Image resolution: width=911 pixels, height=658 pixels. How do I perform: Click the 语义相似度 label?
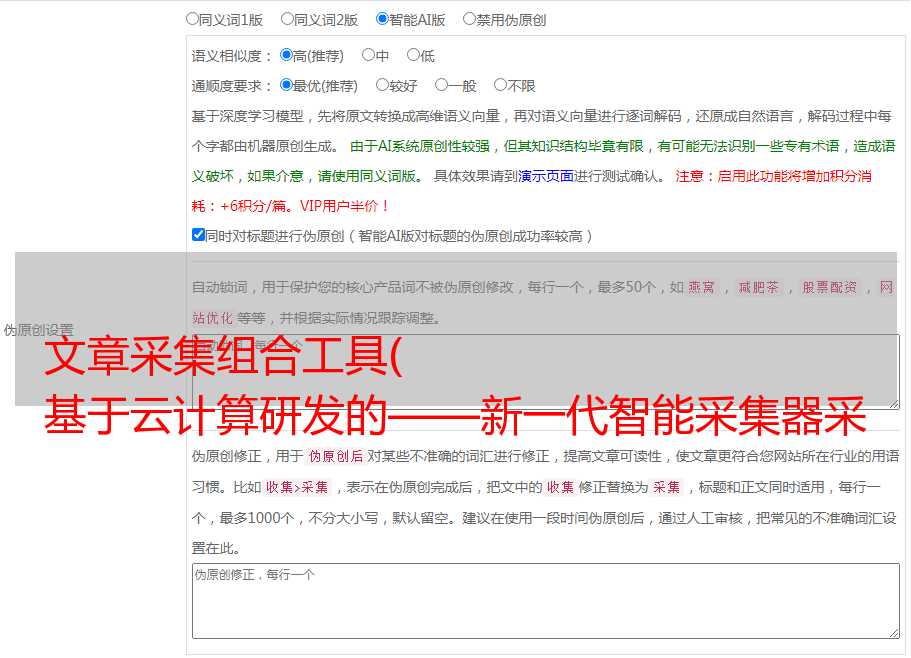point(232,56)
